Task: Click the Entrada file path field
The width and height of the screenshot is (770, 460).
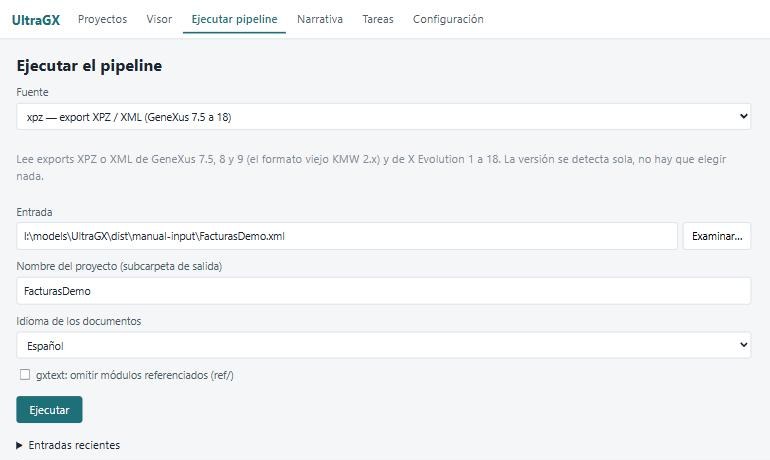Action: point(347,236)
